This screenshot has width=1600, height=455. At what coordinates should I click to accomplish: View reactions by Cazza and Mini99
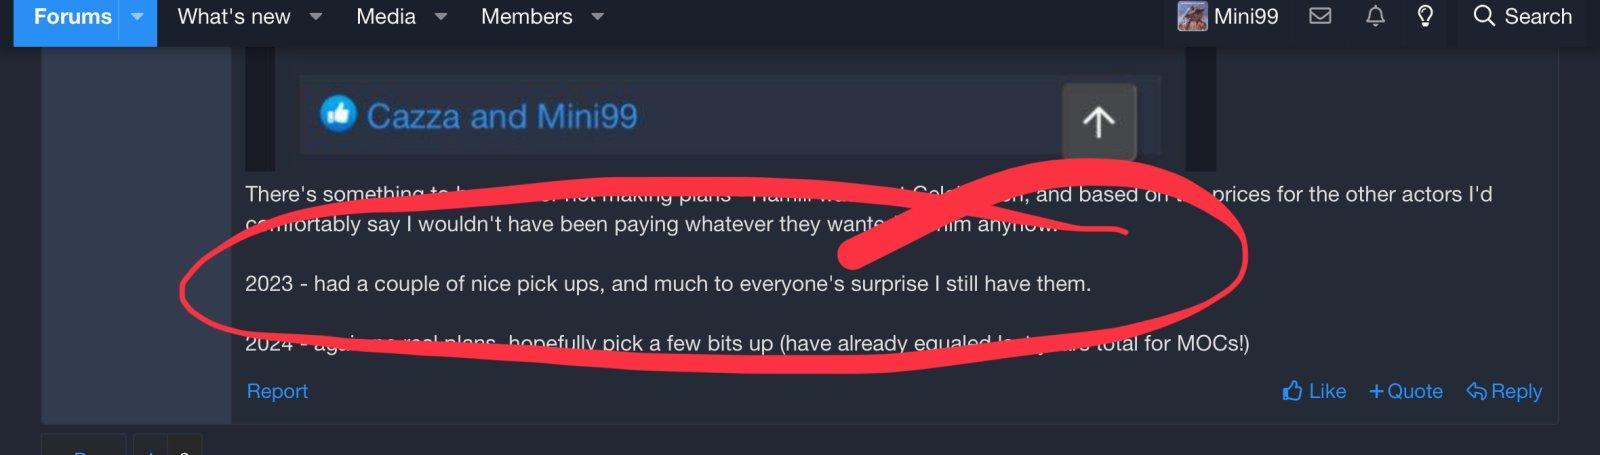501,116
